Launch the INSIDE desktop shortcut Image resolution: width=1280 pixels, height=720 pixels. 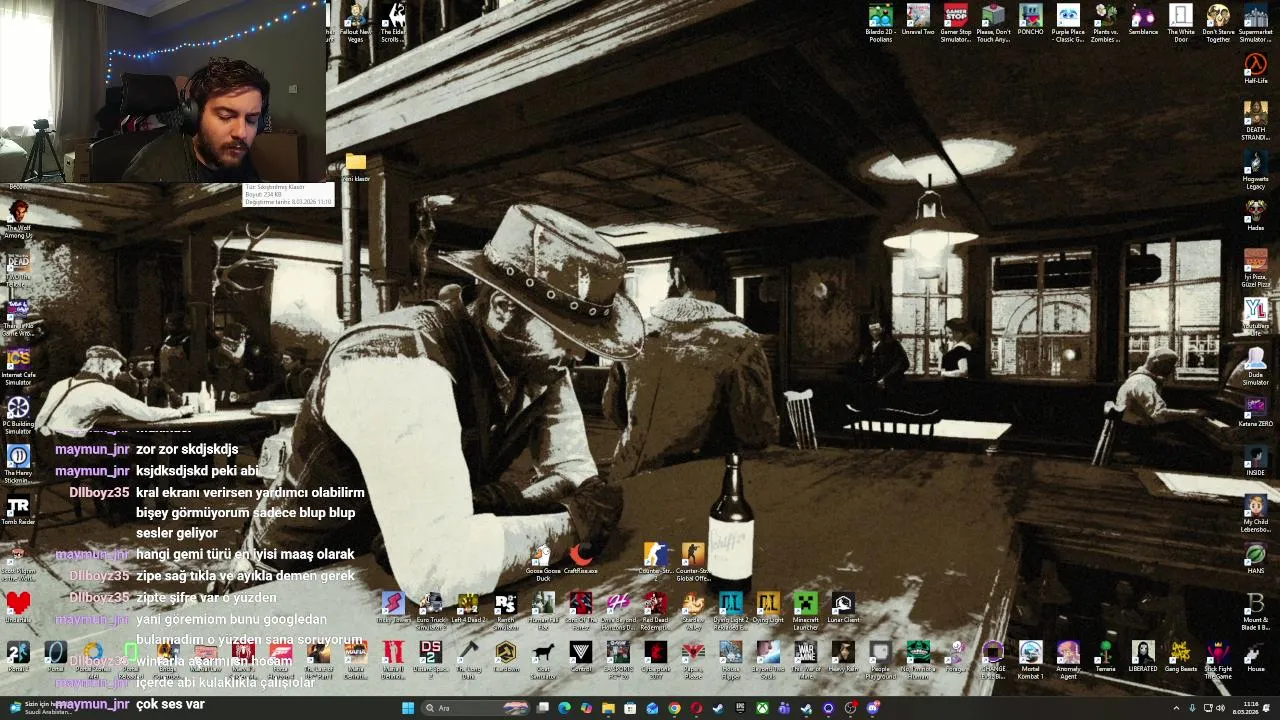(1256, 461)
